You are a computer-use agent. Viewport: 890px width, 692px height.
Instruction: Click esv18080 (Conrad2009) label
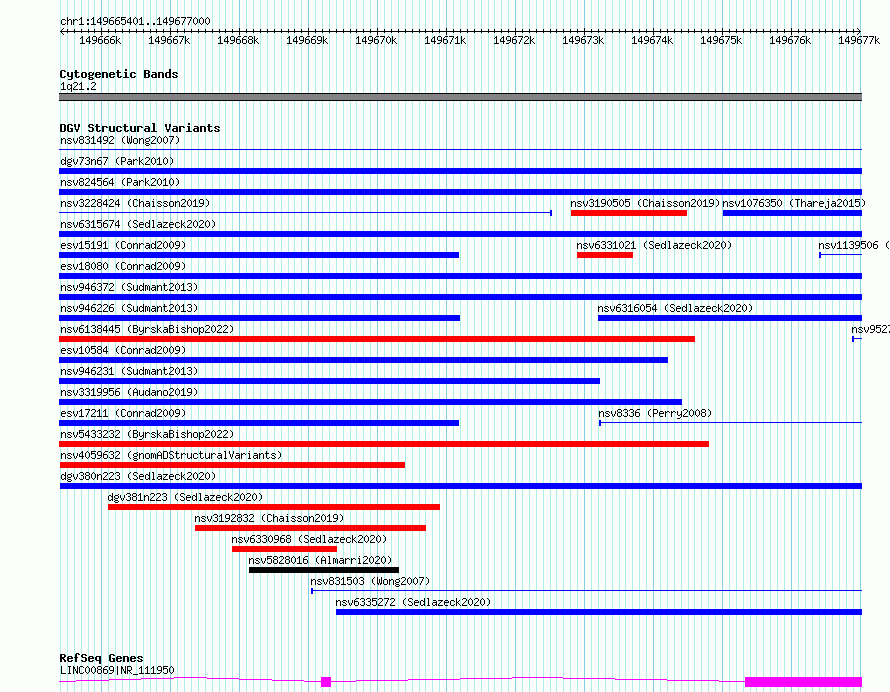(123, 266)
